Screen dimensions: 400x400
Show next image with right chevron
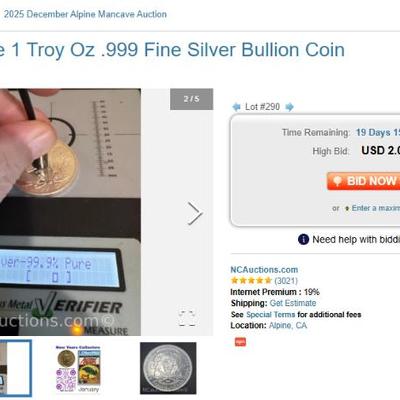(x=195, y=213)
